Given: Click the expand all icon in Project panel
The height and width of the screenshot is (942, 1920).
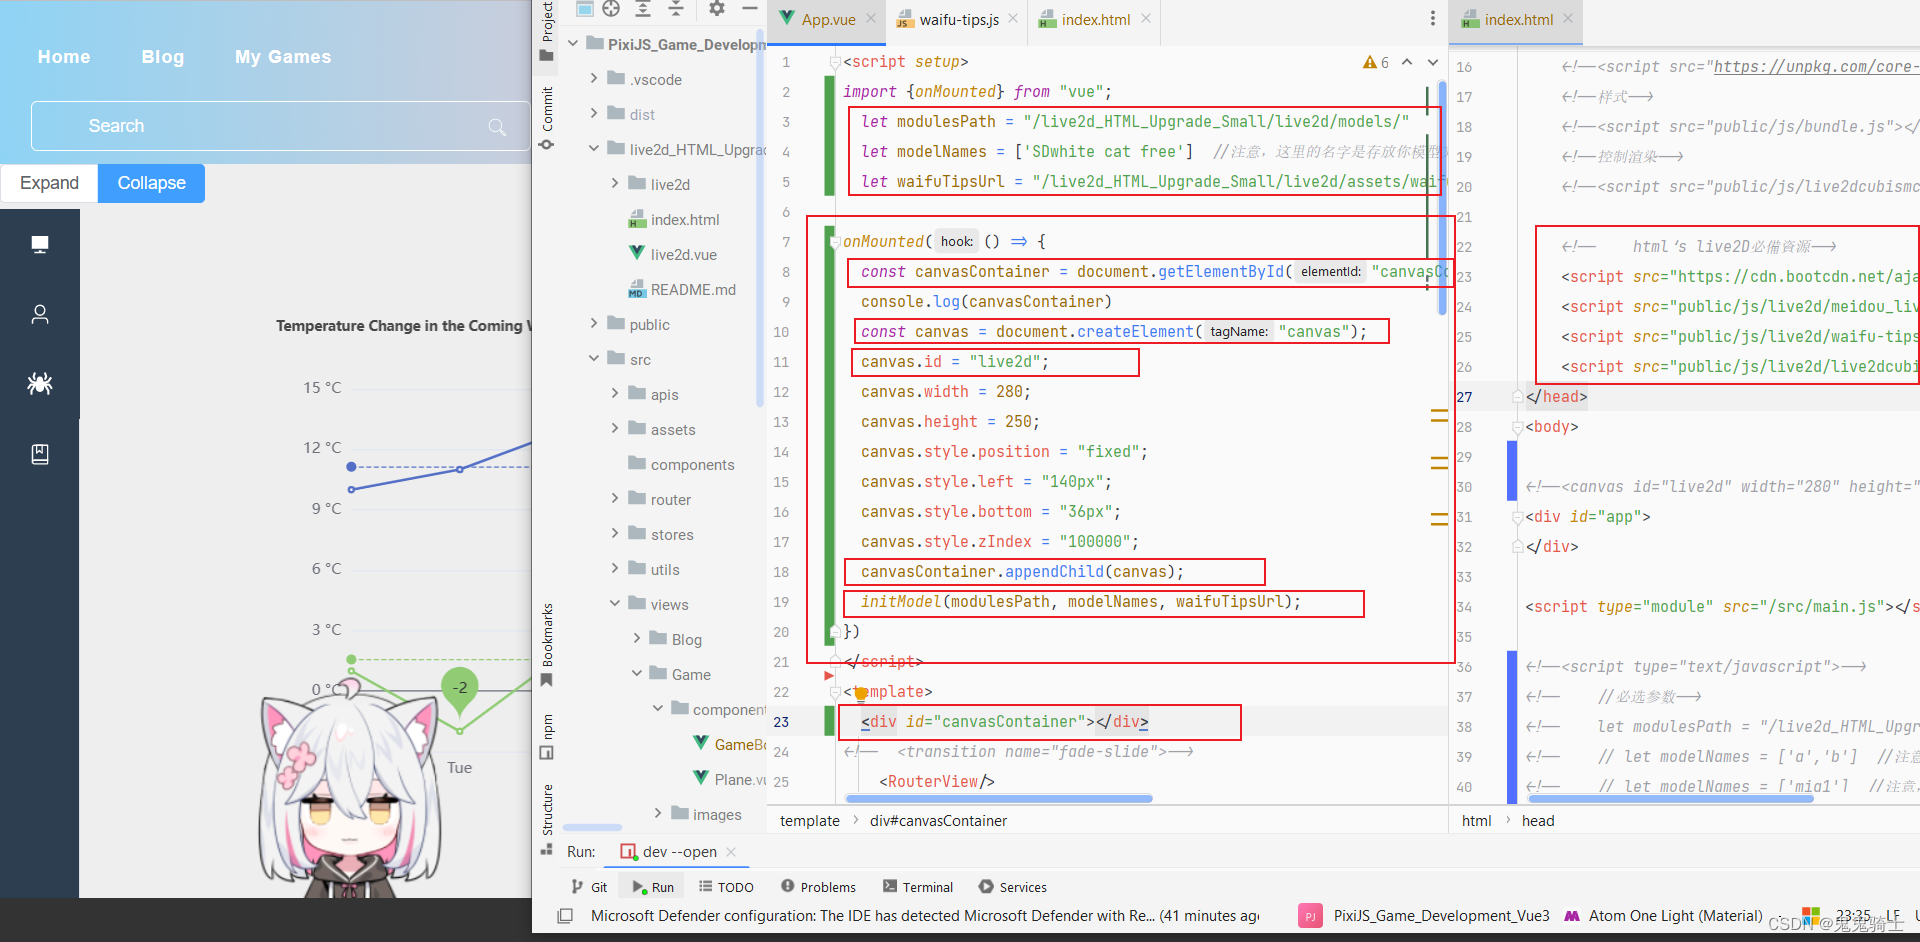Looking at the screenshot, I should (643, 9).
